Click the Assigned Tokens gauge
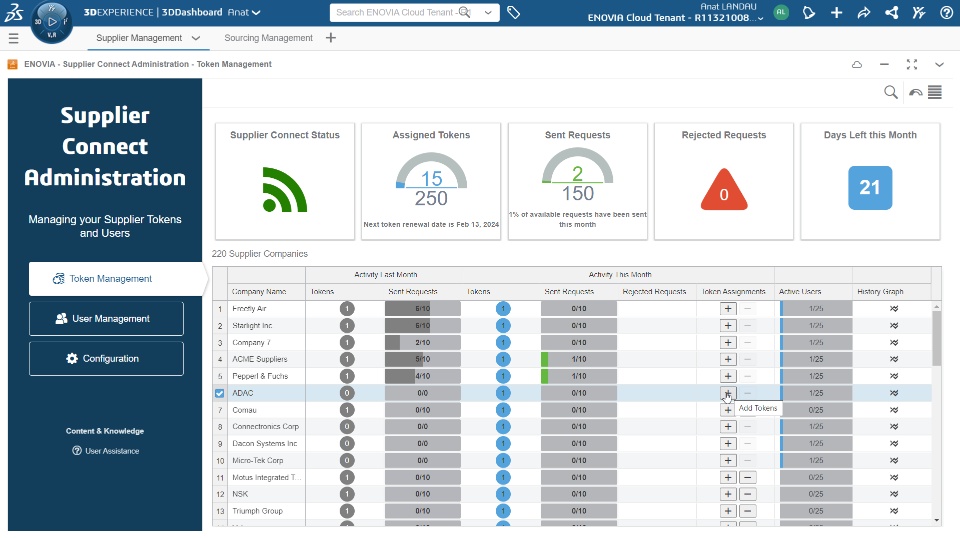 [x=431, y=181]
